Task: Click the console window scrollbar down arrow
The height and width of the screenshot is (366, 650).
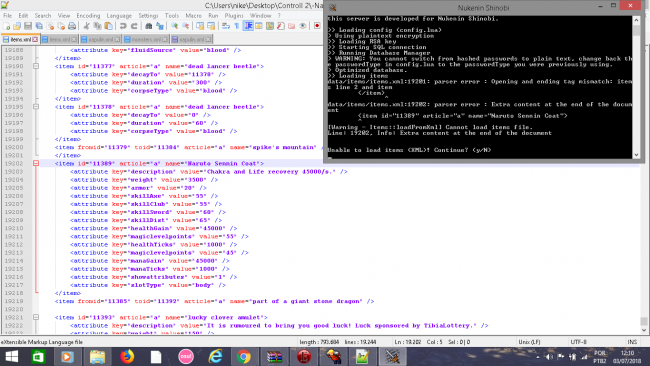Action: (636, 155)
